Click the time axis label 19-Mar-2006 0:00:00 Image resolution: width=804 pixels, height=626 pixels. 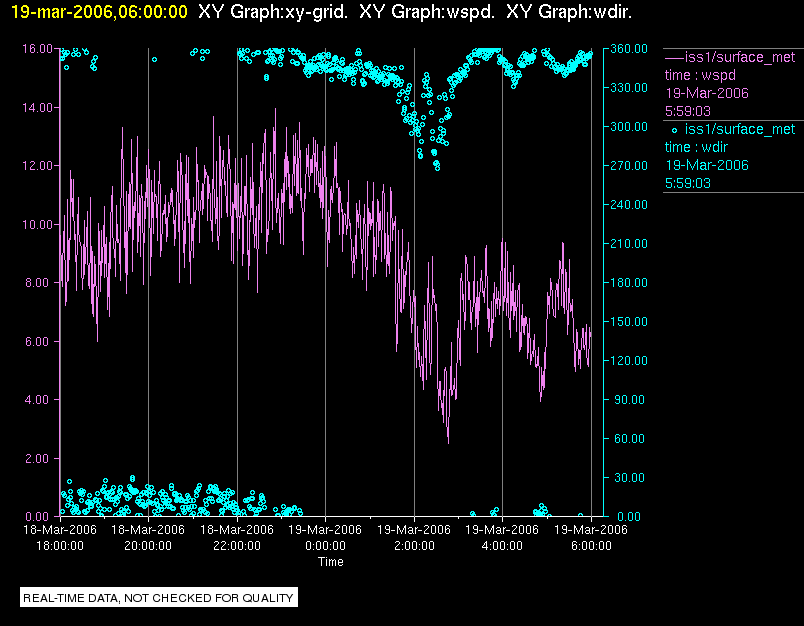(325, 537)
